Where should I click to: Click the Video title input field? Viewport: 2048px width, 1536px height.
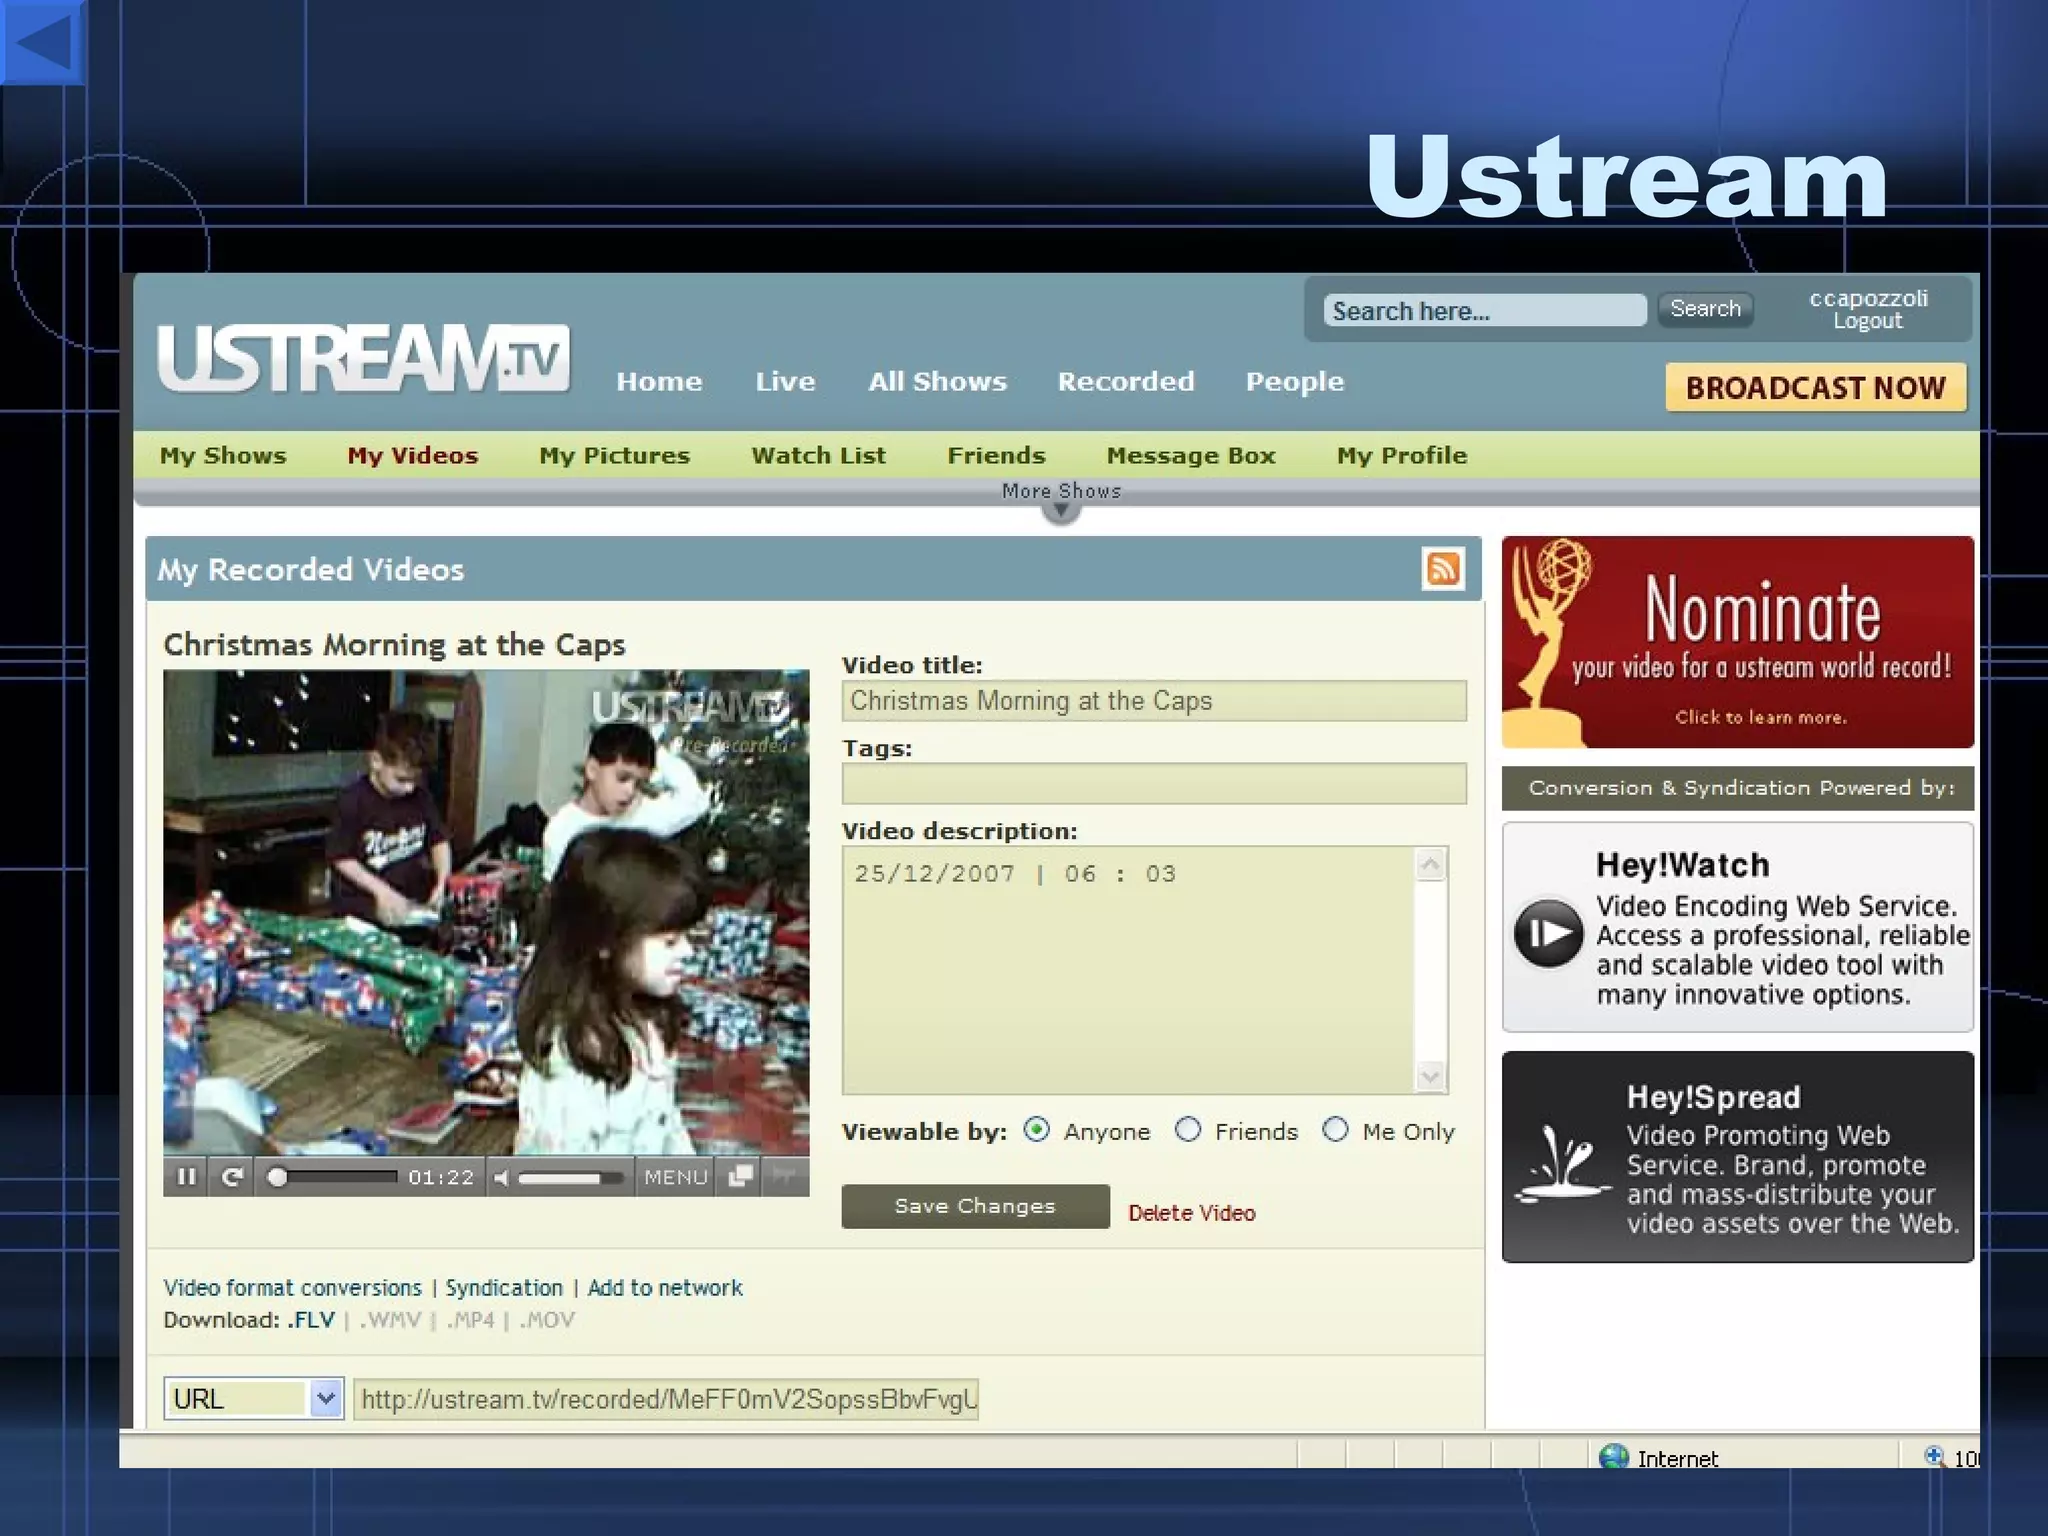point(1154,700)
